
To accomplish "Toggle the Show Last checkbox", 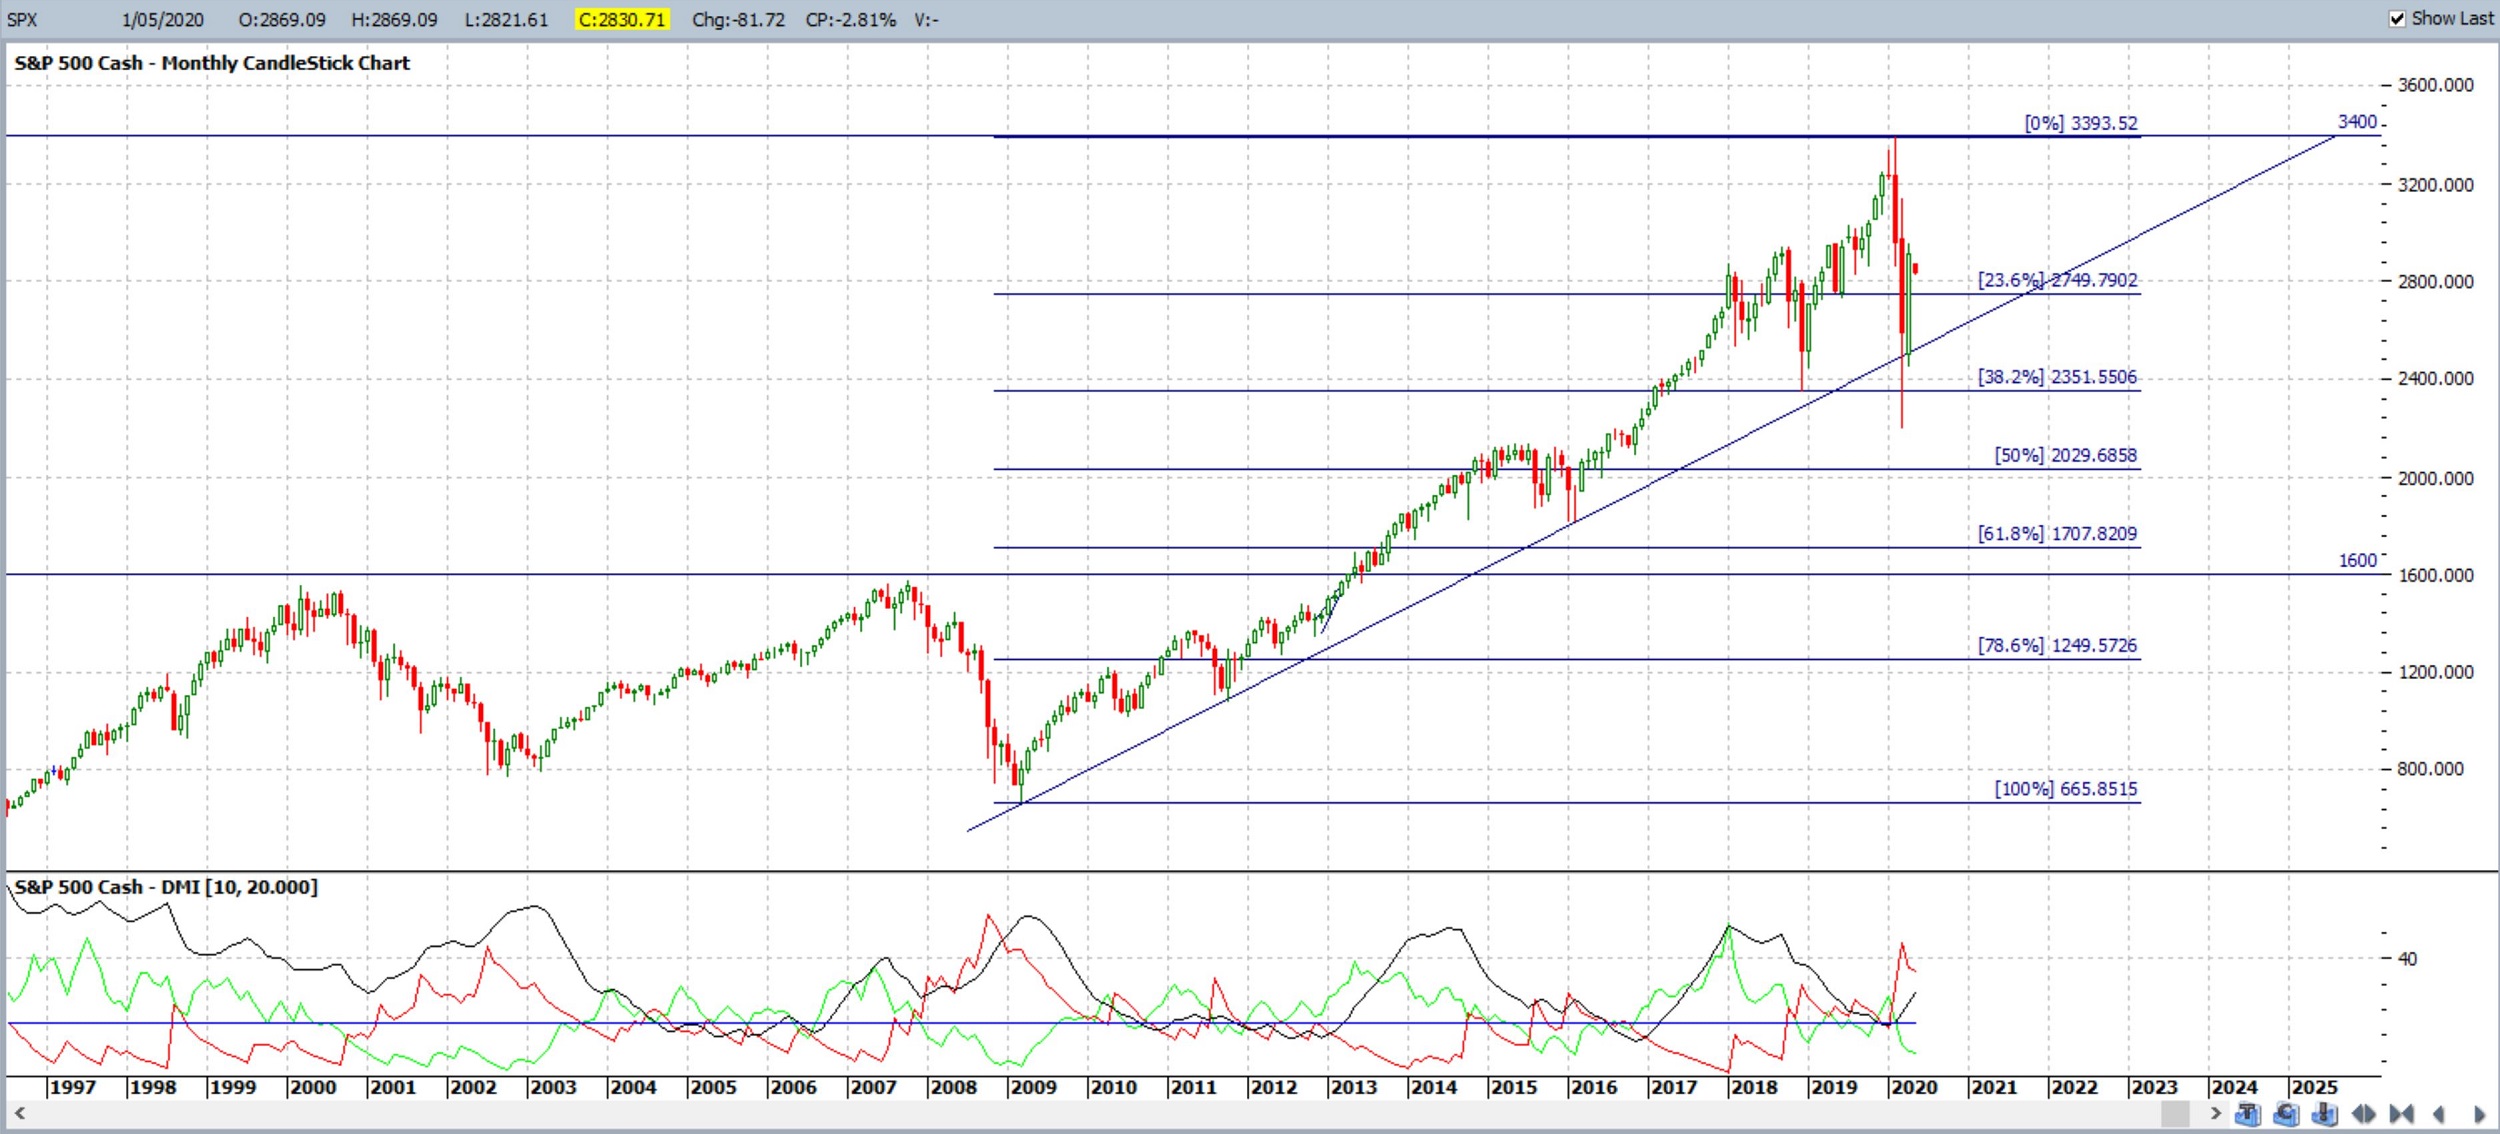I will pyautogui.click(x=2398, y=19).
